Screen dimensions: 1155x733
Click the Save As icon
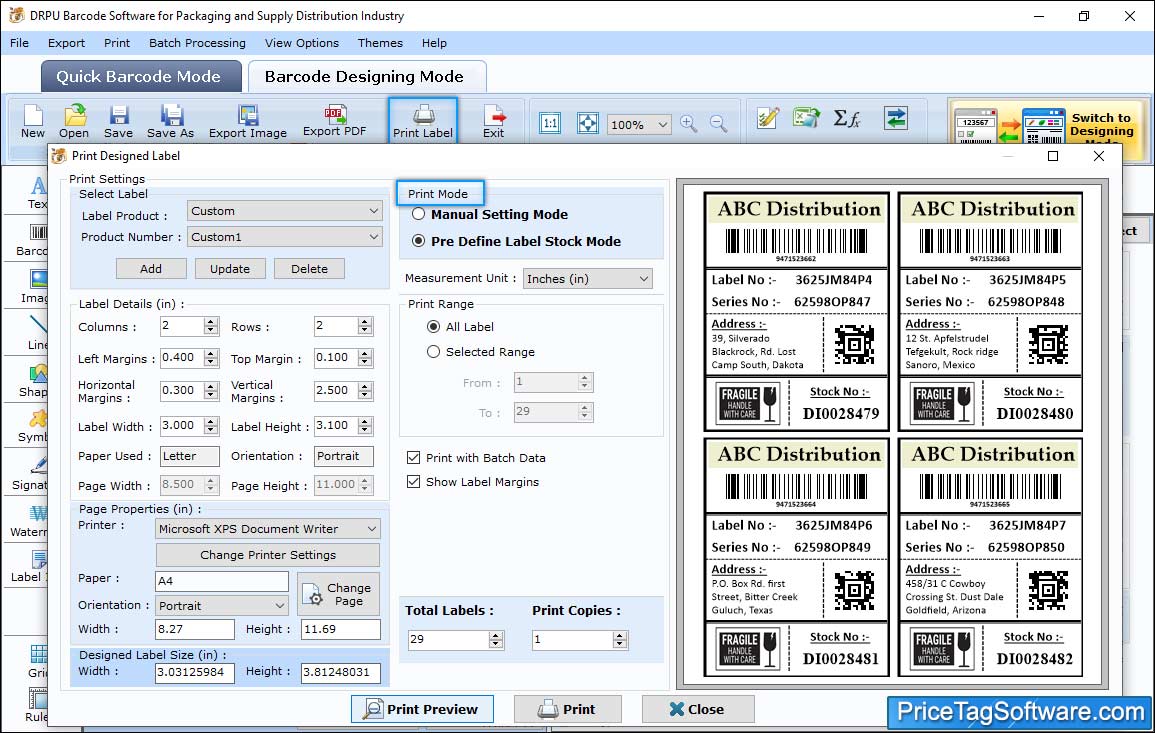click(171, 122)
